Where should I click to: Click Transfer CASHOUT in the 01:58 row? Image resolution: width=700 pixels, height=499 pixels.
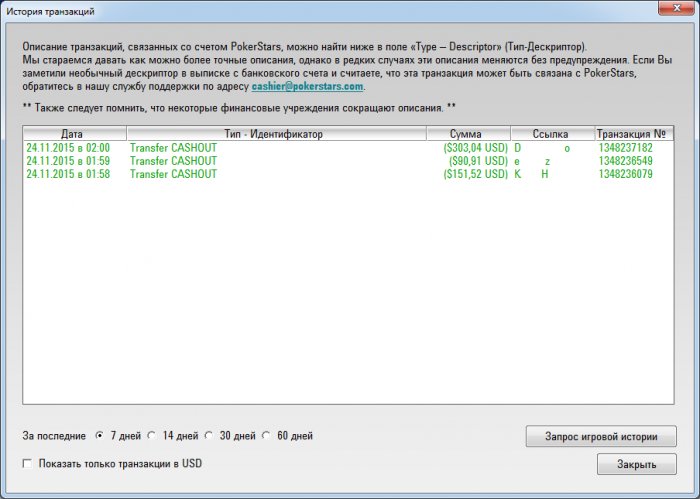click(x=173, y=174)
